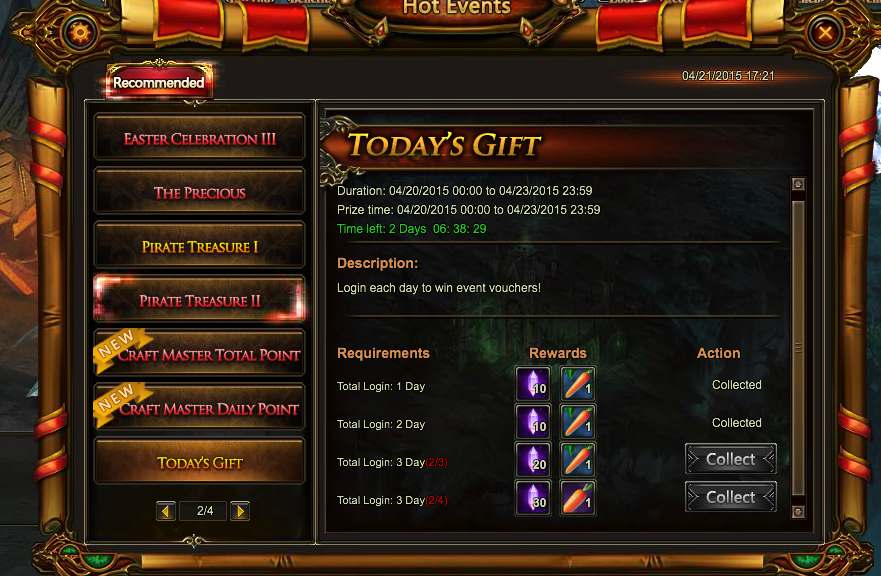
Task: Go to the next event list page
Action: 240,511
